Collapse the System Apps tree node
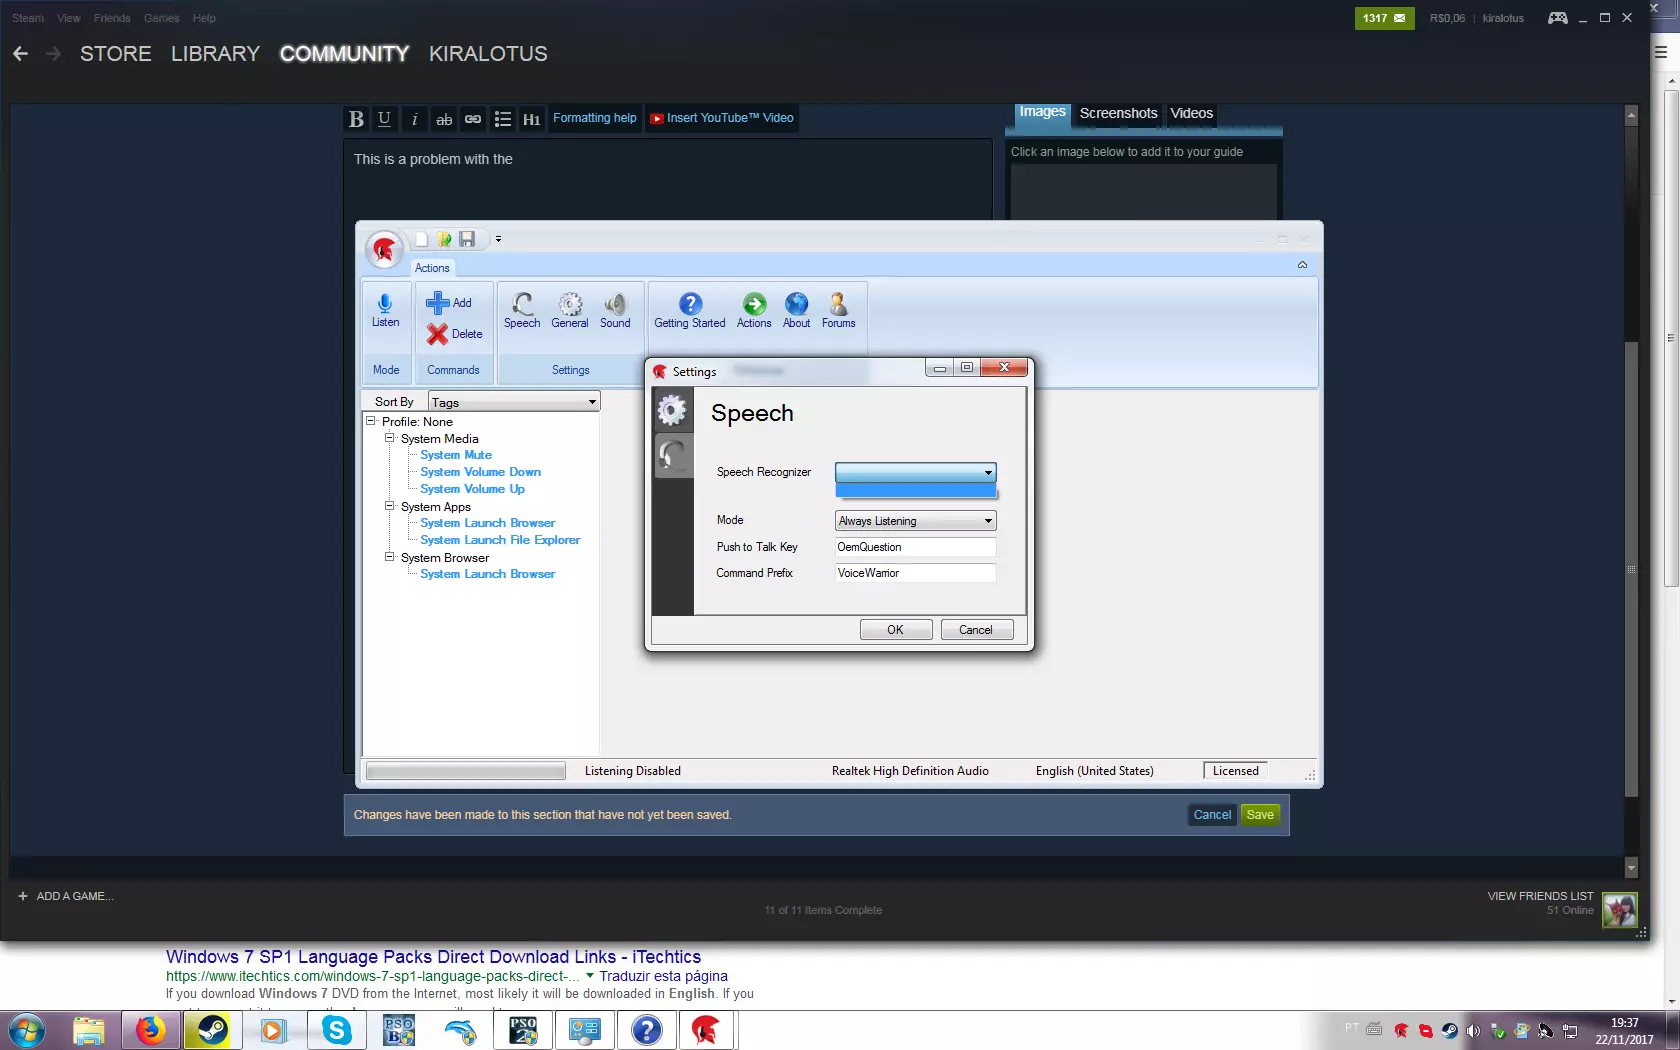Image resolution: width=1680 pixels, height=1050 pixels. 390,506
